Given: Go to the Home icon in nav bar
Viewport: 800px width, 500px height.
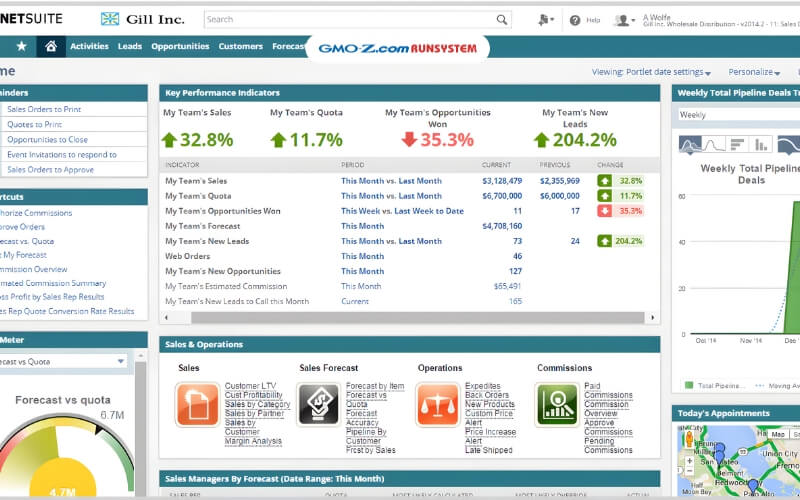Looking at the screenshot, I should pyautogui.click(x=51, y=46).
